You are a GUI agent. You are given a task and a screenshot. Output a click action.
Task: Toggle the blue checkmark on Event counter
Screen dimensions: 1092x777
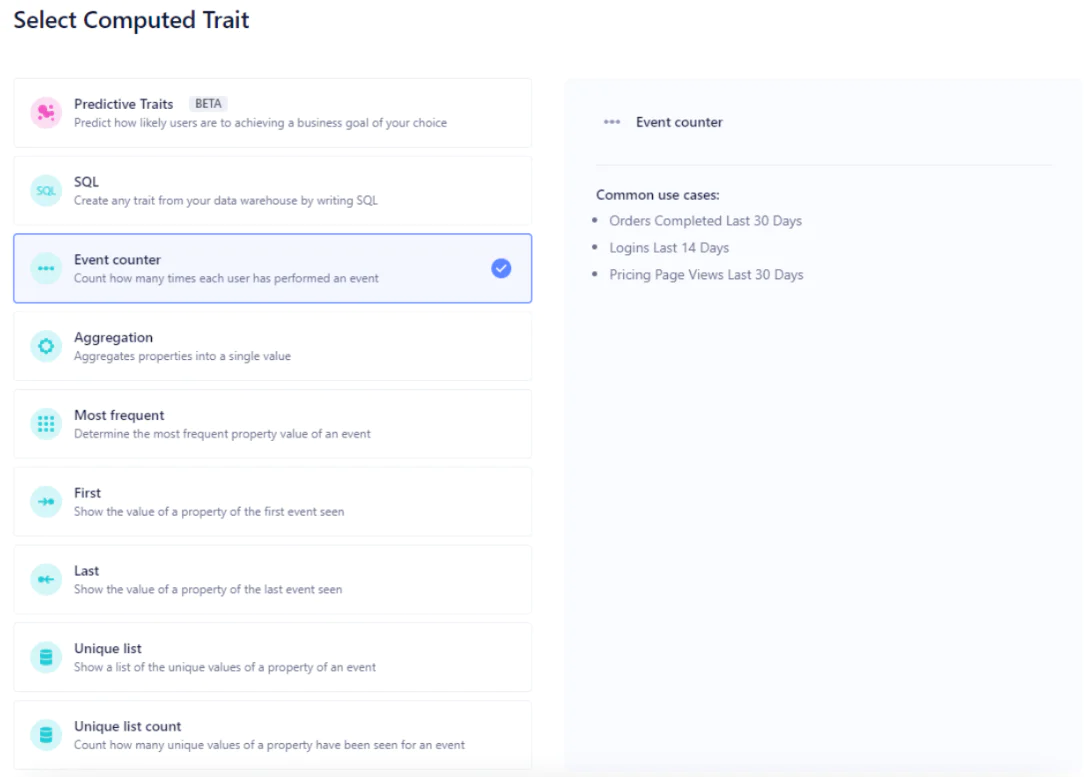point(501,268)
